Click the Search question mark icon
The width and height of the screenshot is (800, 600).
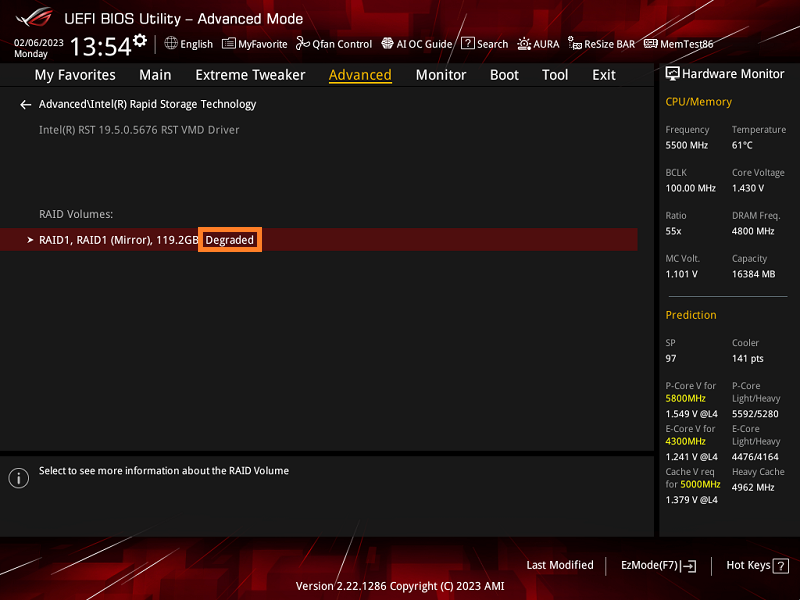[x=467, y=43]
